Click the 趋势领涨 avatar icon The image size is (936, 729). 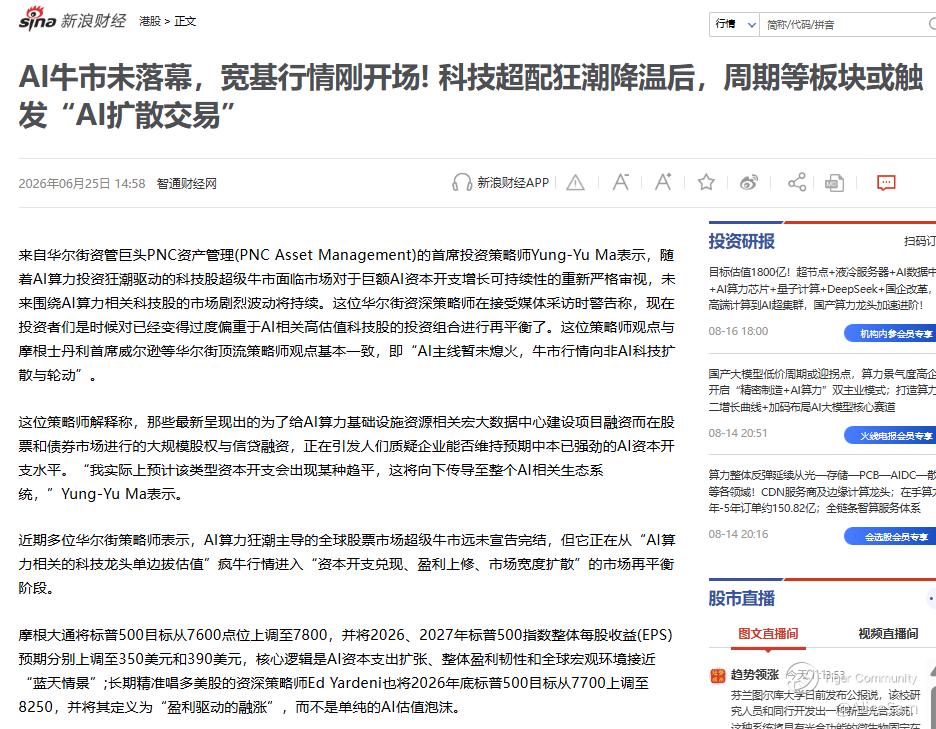[x=717, y=675]
